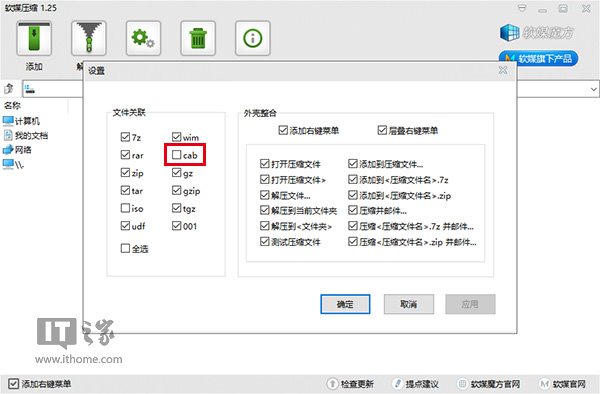Viewport: 600px width, 394px height.
Task: Click the green Add archive toolbar icon
Action: pyautogui.click(x=34, y=38)
